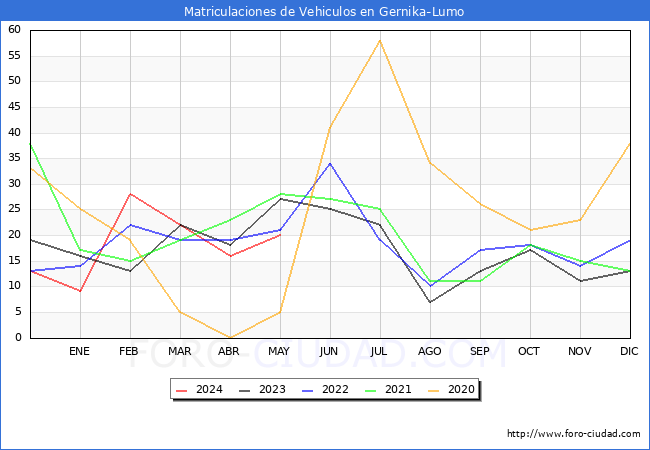Click the 35 value on the y-axis
Image resolution: width=650 pixels, height=450 pixels.
[15, 157]
